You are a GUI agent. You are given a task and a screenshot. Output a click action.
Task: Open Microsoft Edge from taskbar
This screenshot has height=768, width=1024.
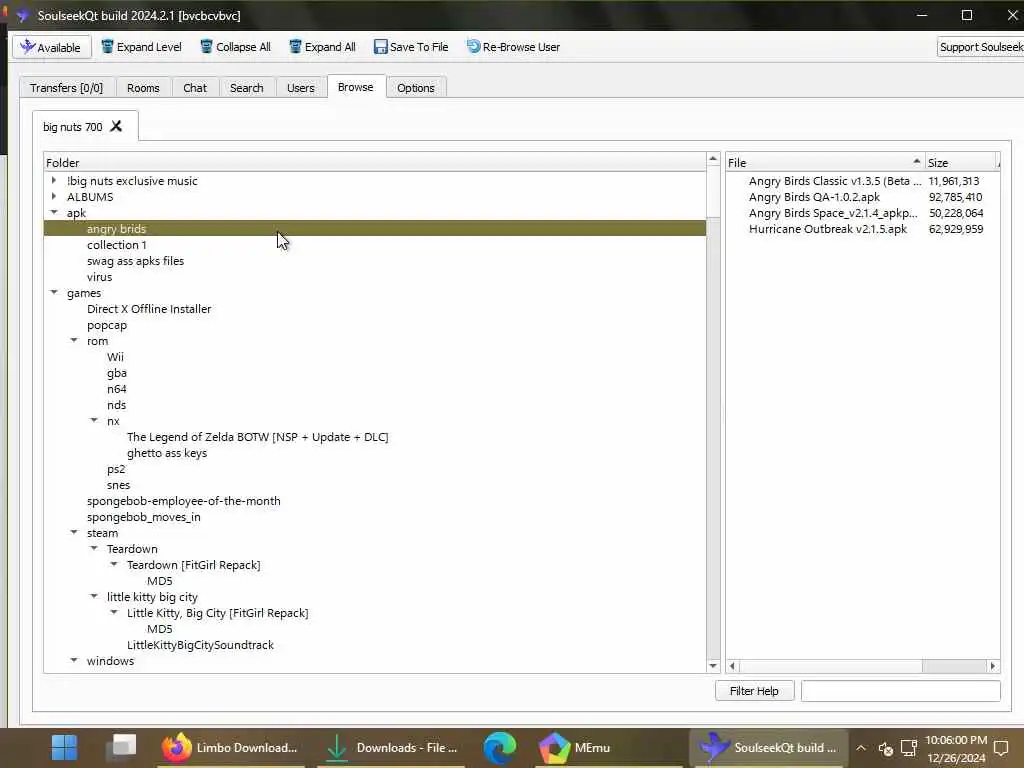click(x=500, y=747)
